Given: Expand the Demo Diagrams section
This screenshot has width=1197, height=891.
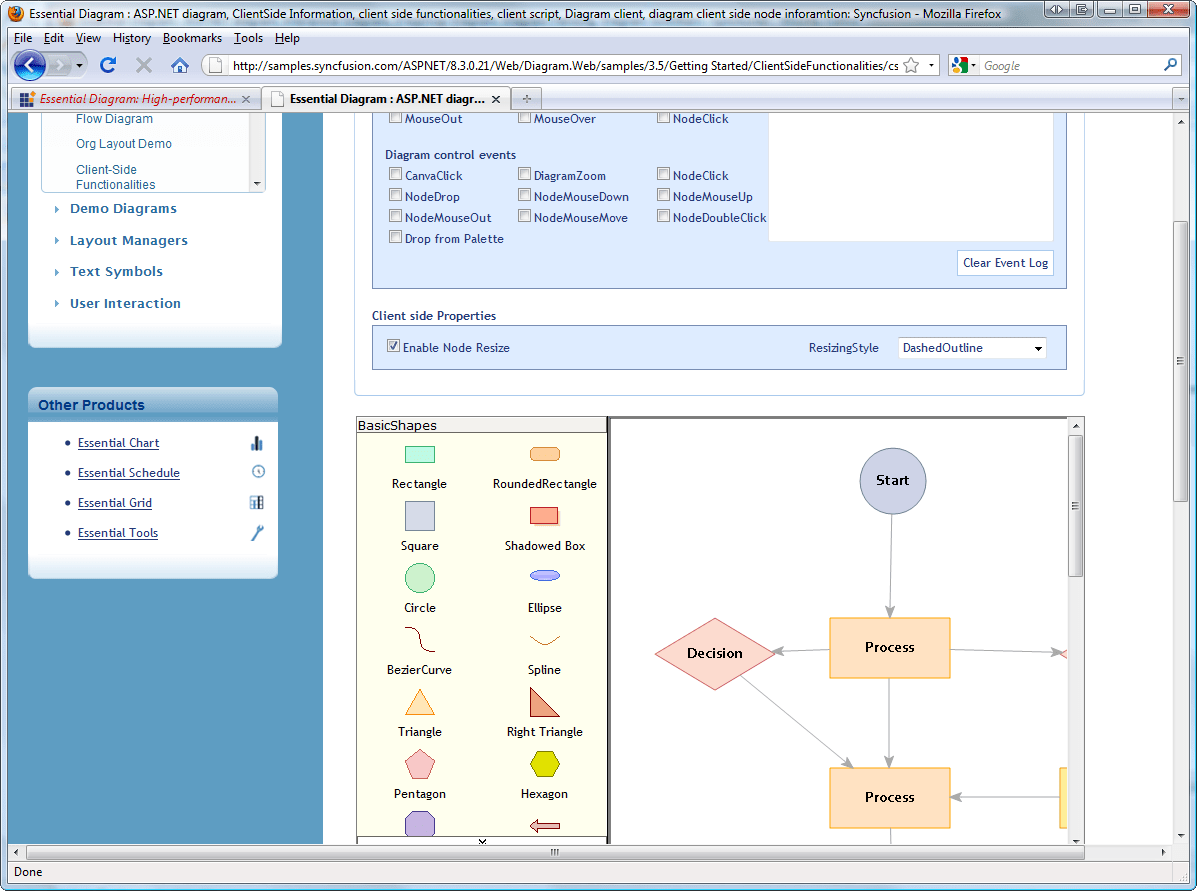Looking at the screenshot, I should 123,208.
